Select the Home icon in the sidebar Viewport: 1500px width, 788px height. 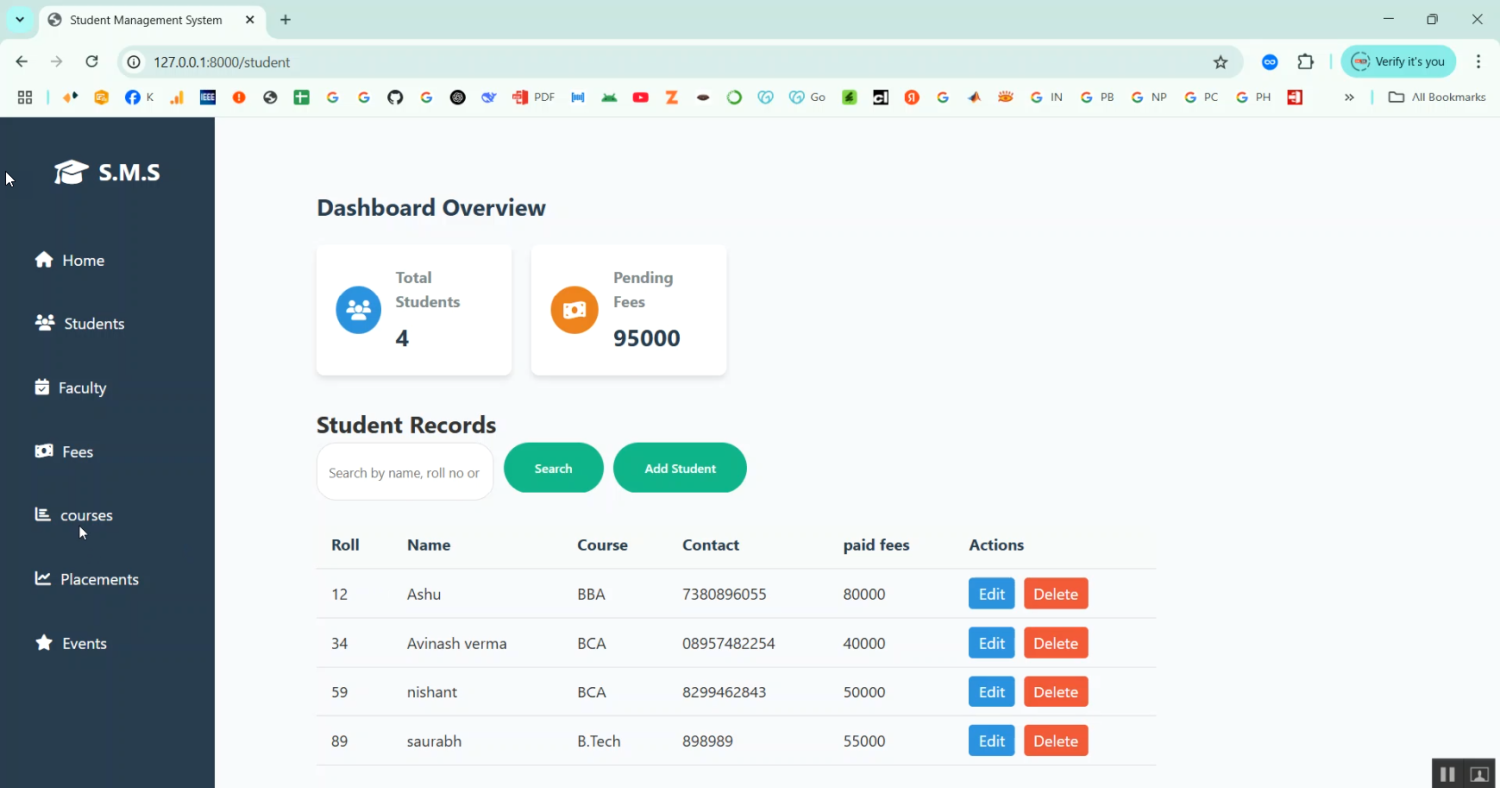point(44,259)
